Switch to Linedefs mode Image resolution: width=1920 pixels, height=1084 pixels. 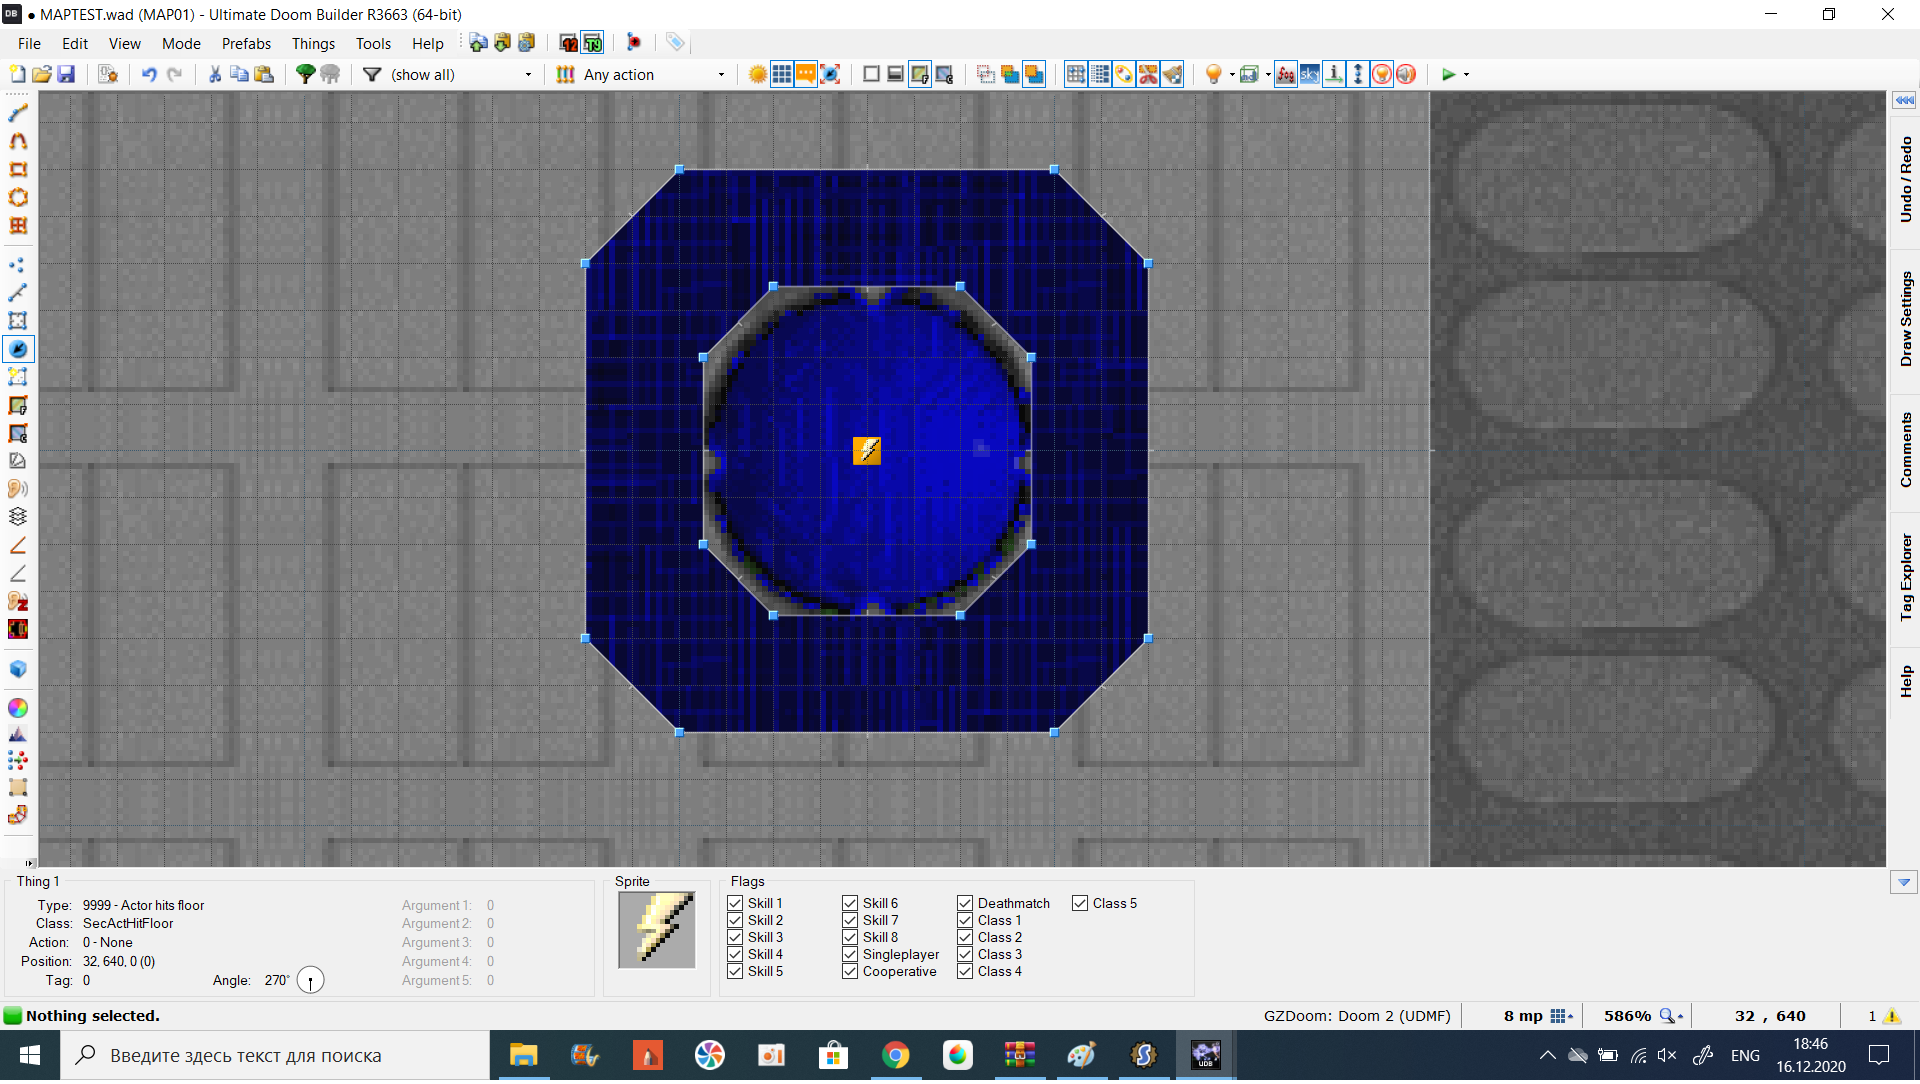click(18, 293)
